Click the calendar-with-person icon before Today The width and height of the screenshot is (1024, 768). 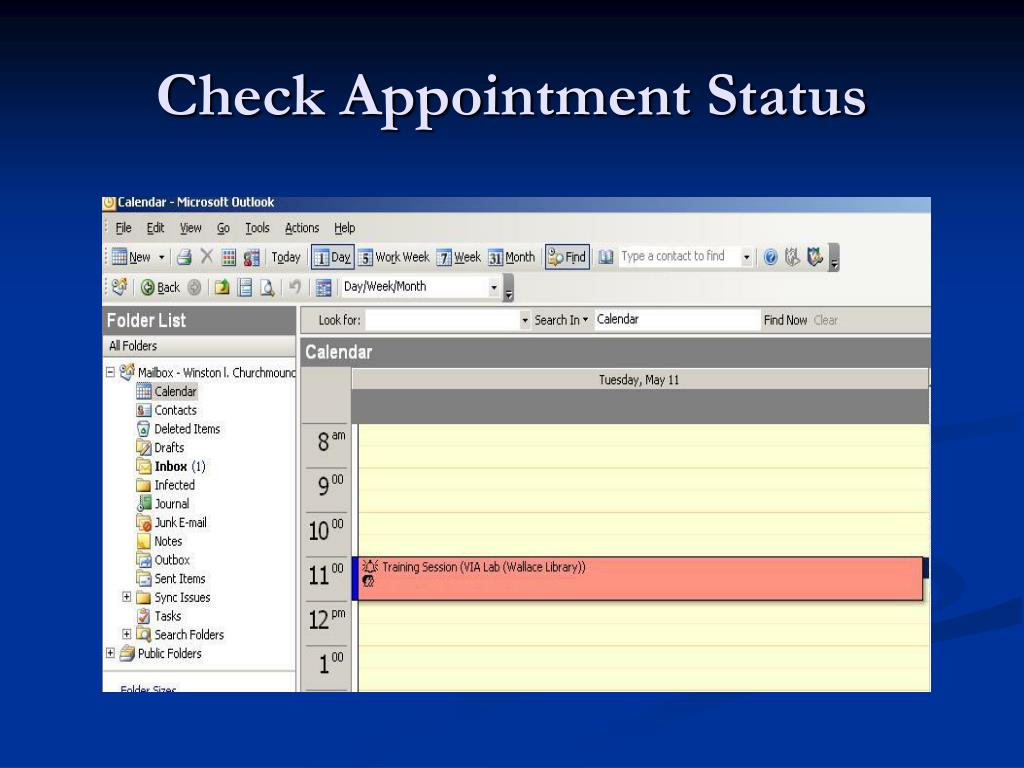251,257
